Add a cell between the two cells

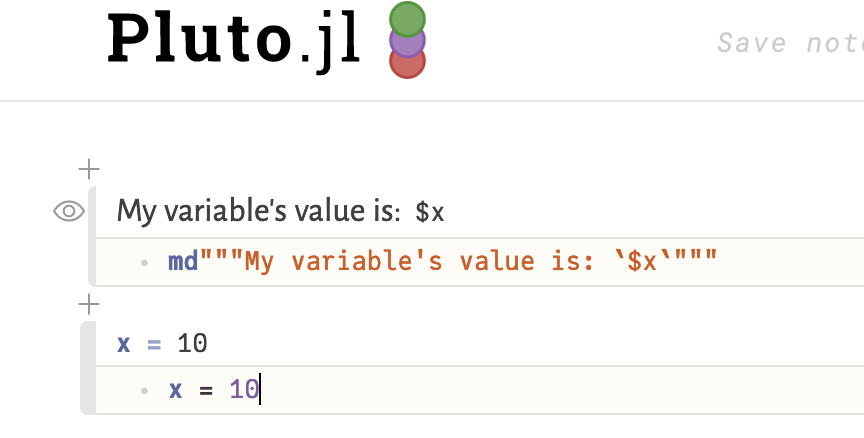pos(89,303)
